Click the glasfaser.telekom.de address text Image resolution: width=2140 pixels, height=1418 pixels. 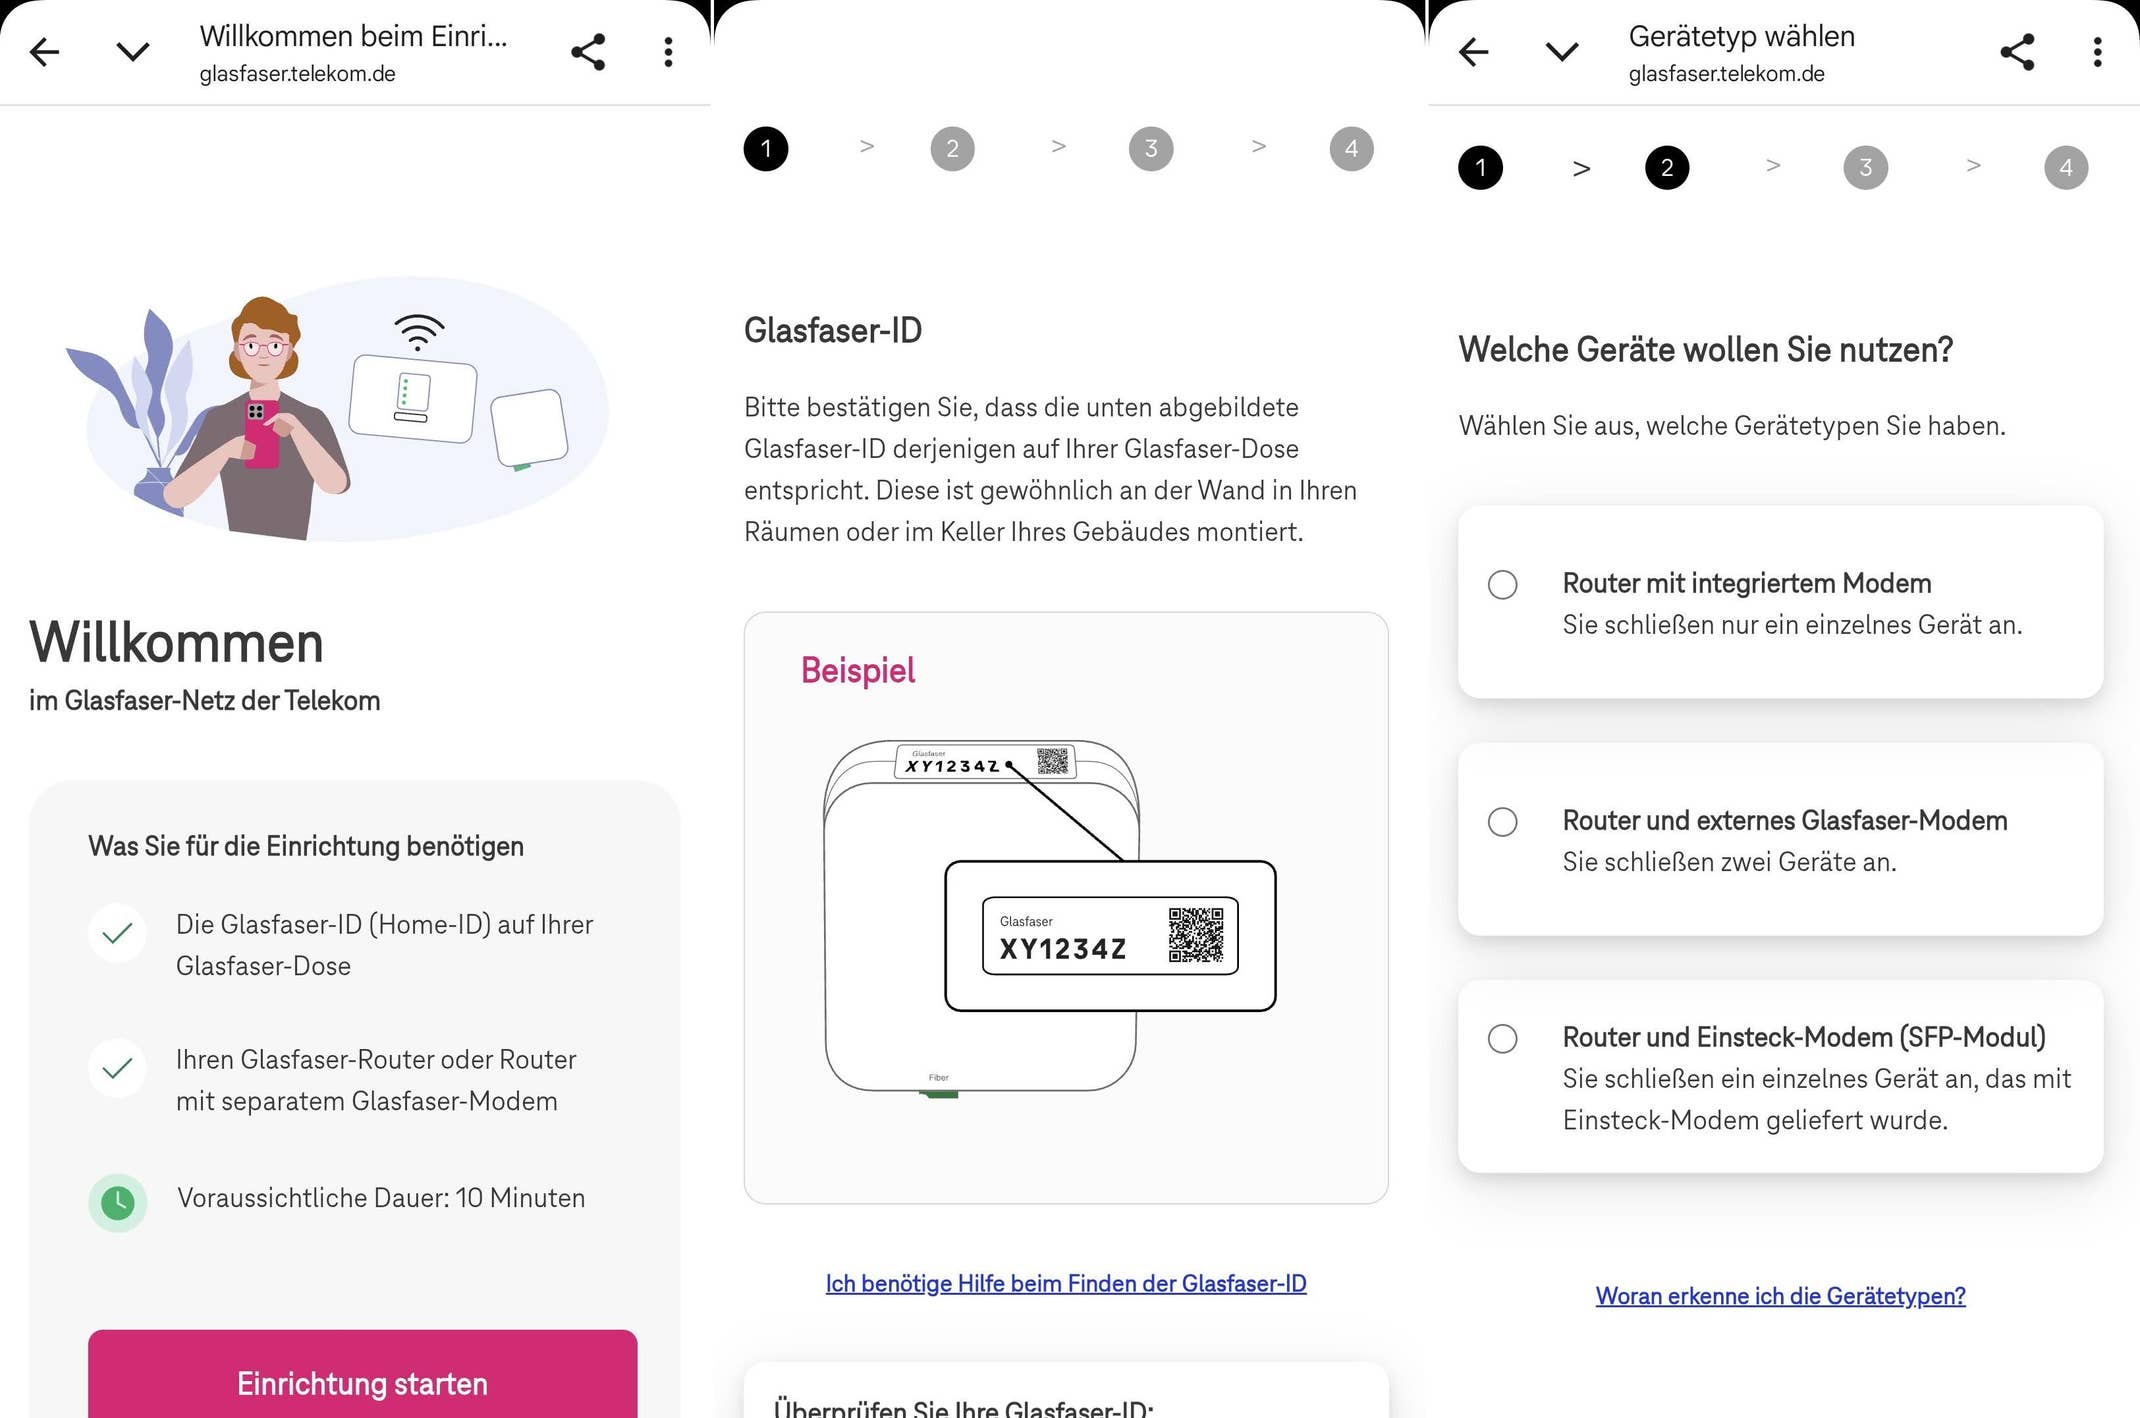pyautogui.click(x=297, y=73)
